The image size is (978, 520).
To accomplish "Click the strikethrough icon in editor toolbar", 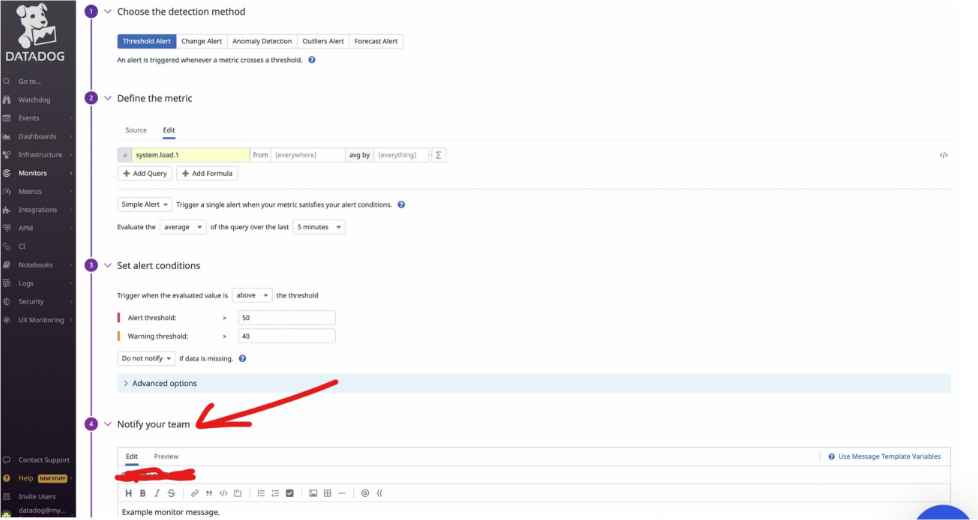I will (x=171, y=493).
